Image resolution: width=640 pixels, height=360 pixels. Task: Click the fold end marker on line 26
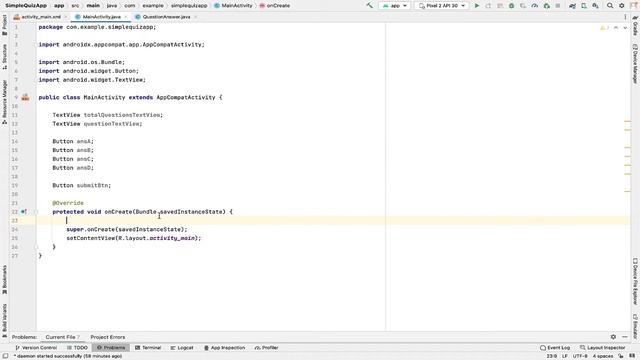point(36,247)
